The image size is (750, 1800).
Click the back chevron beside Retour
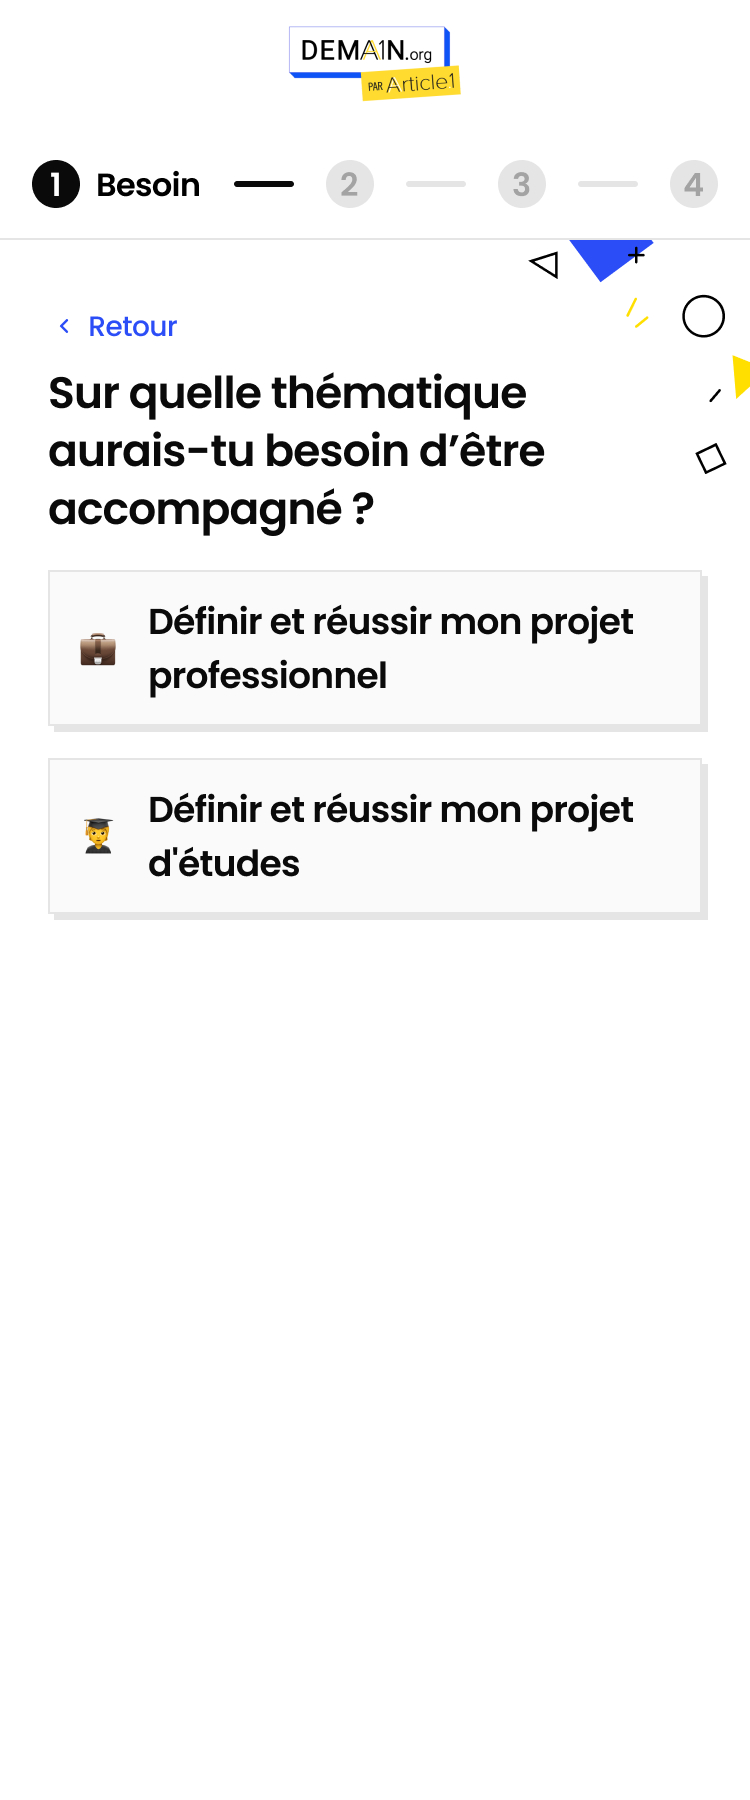coord(64,326)
